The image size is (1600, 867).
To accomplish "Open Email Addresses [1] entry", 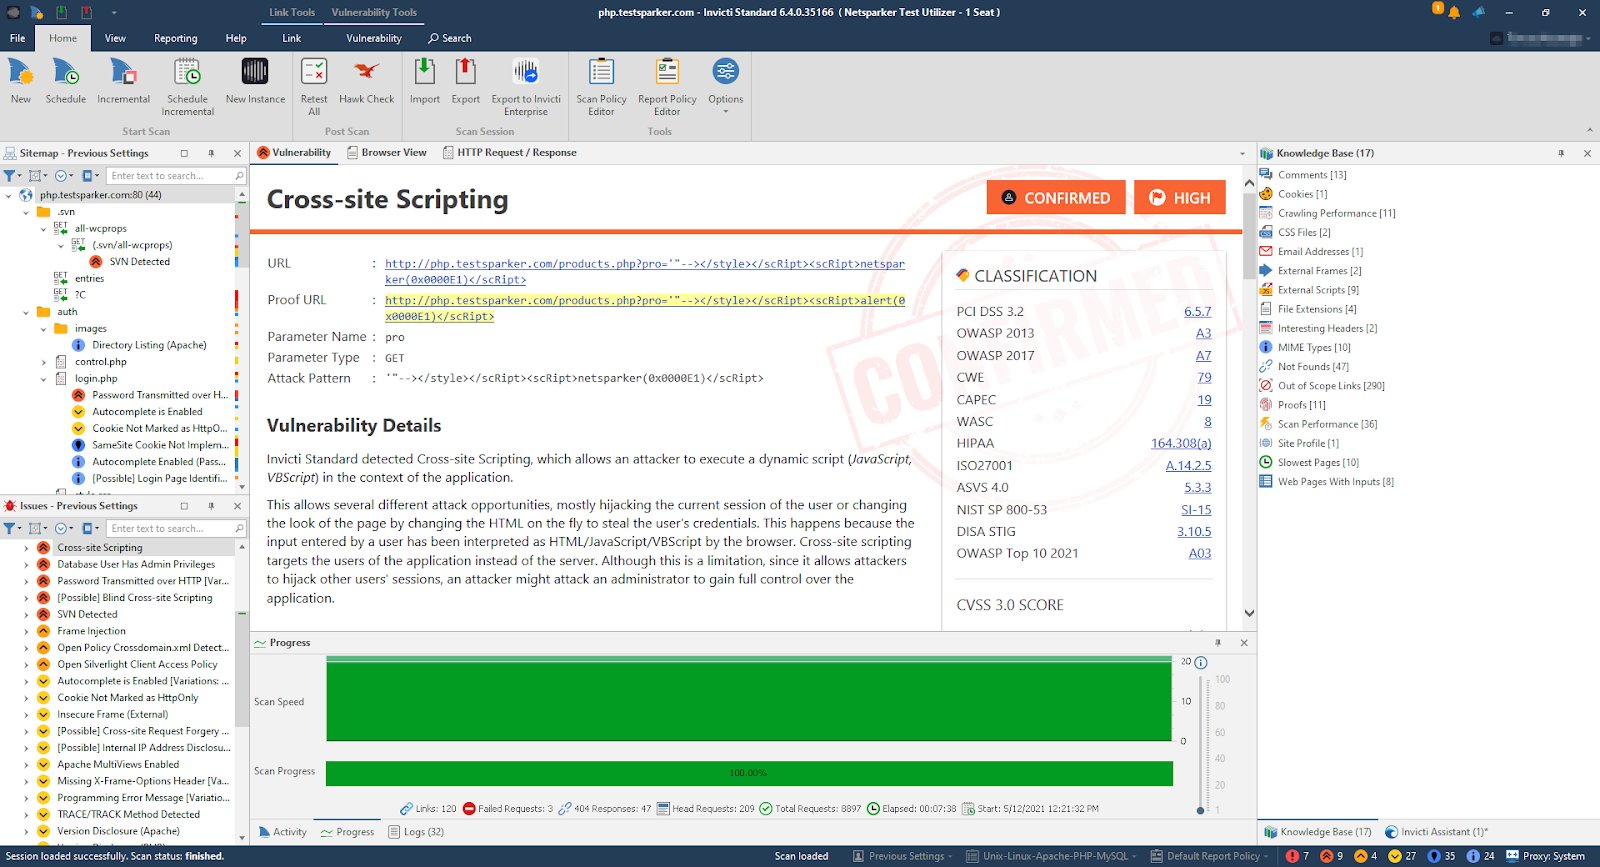I will 1320,252.
